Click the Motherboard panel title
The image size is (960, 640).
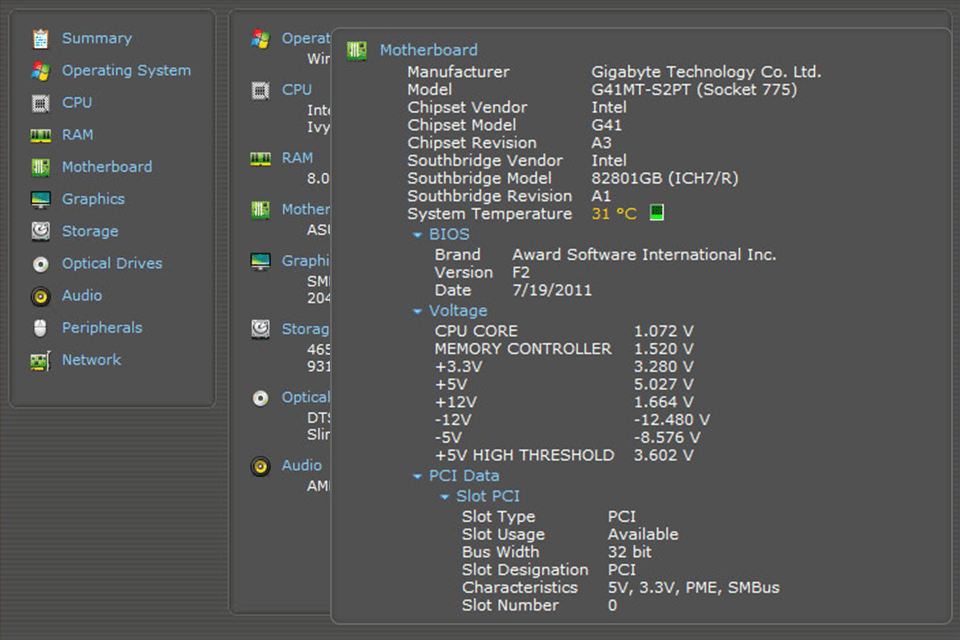(x=428, y=50)
